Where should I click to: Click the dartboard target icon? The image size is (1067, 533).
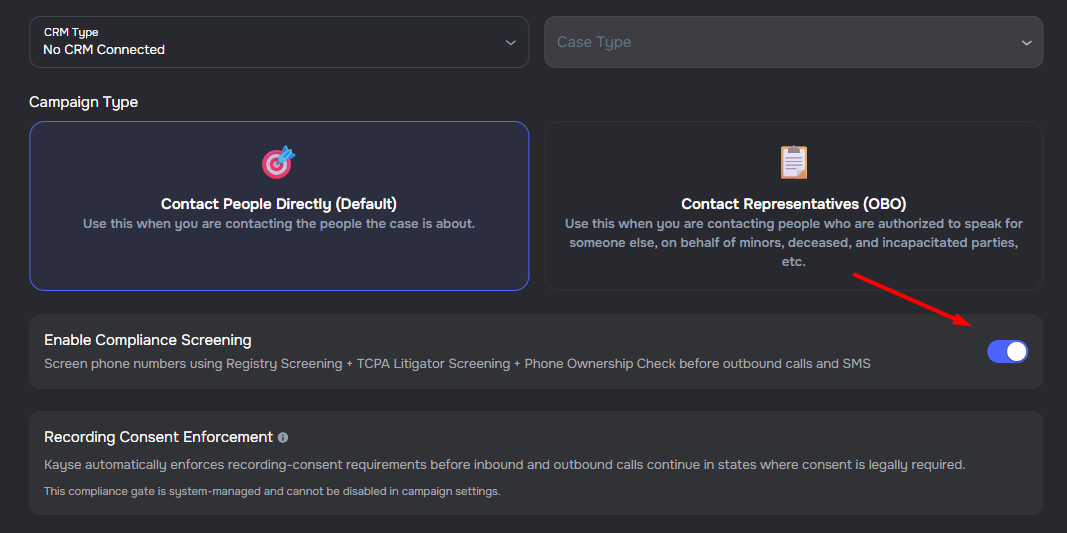[x=279, y=162]
